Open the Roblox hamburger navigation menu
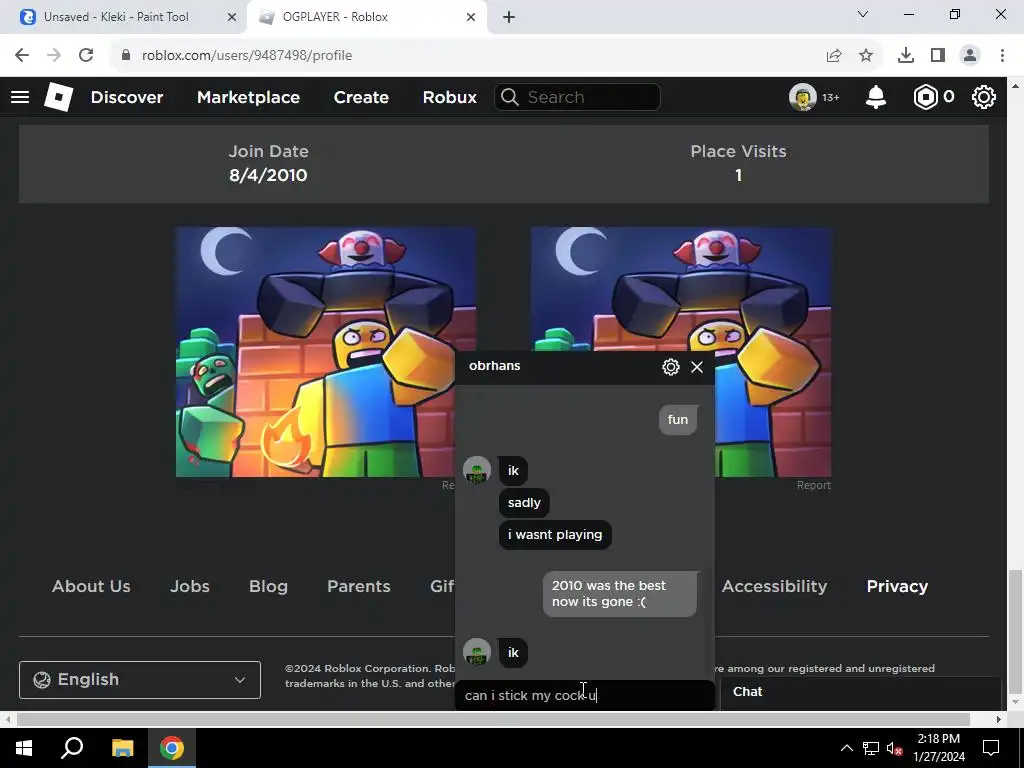The height and width of the screenshot is (768, 1024). (x=20, y=97)
